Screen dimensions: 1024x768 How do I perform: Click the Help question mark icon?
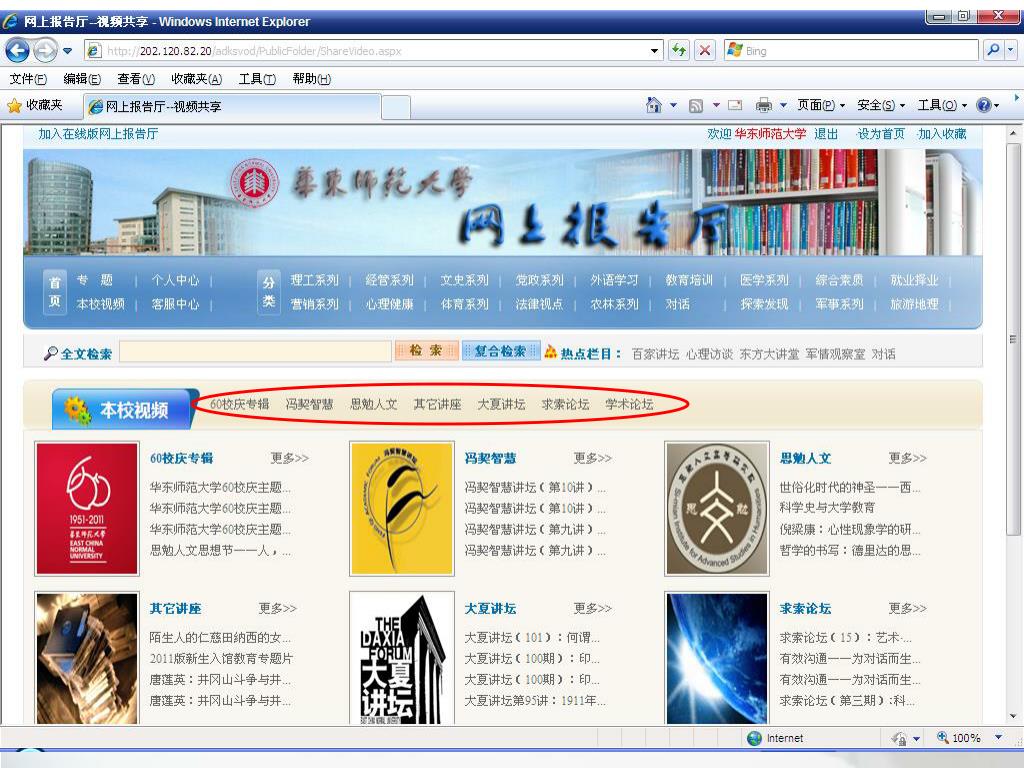[984, 105]
